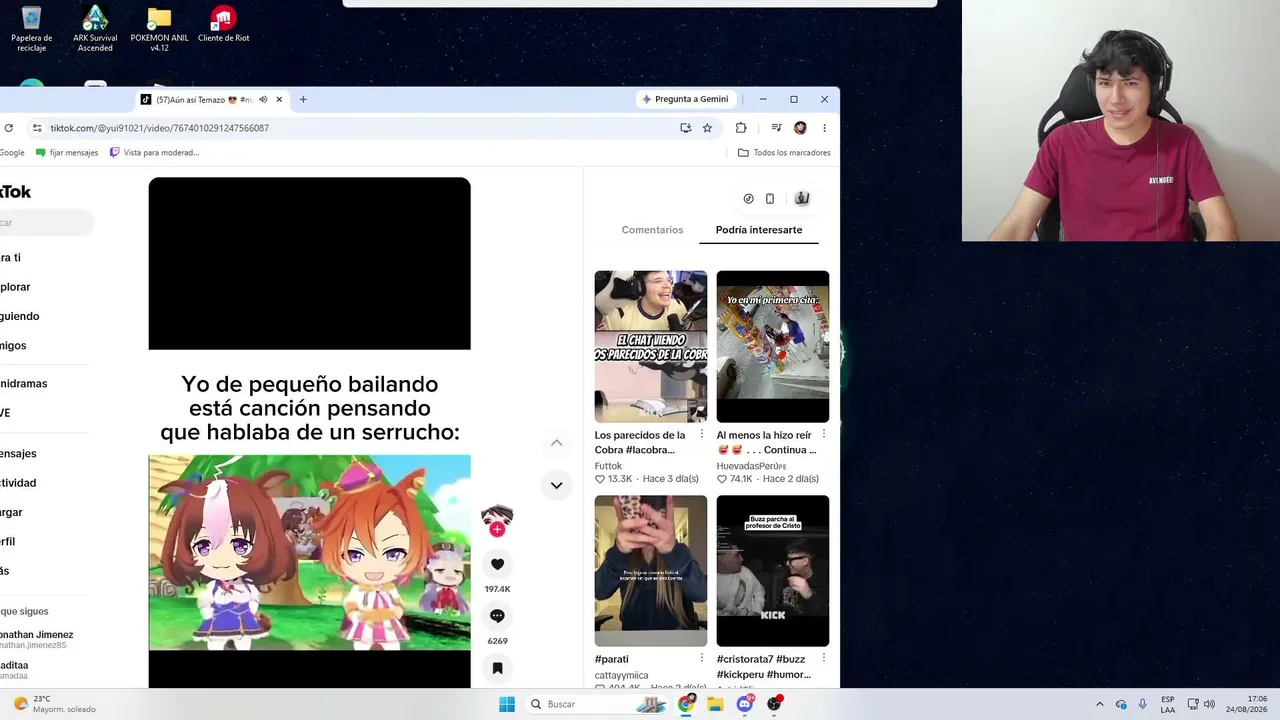Screen dimensions: 1280x720
Task: Open Papelera de reciclaje on the desktop
Action: [x=31, y=29]
